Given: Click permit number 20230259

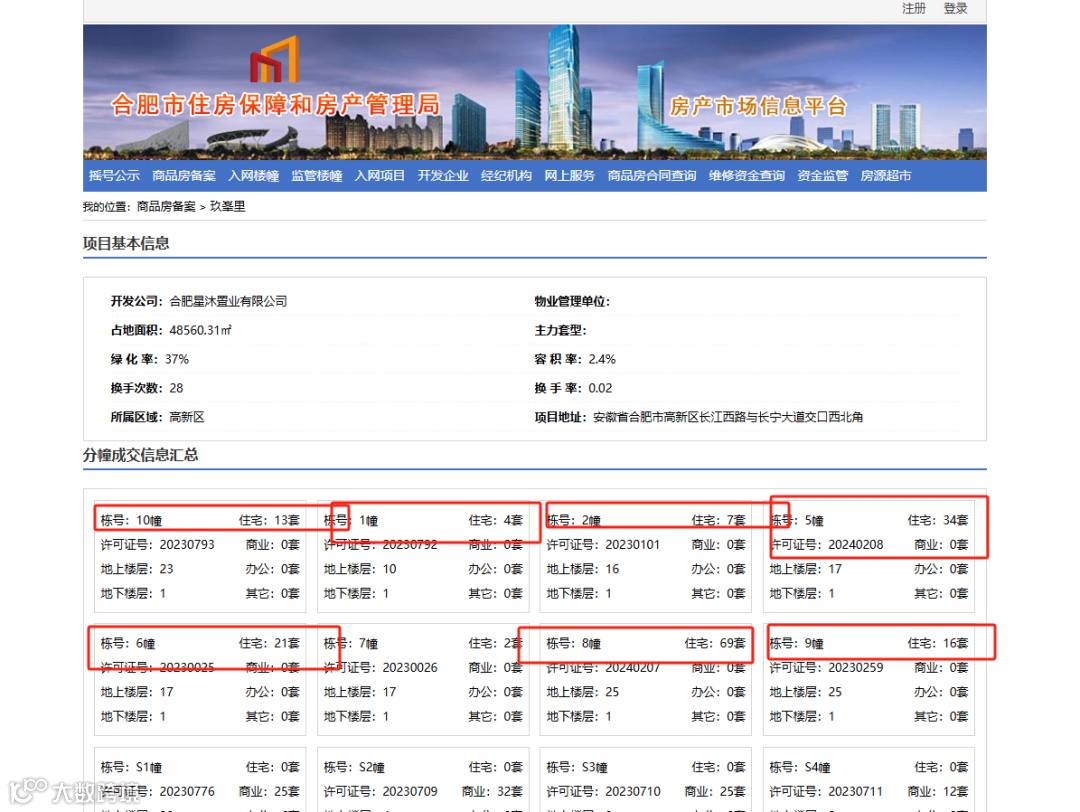Looking at the screenshot, I should (855, 667).
